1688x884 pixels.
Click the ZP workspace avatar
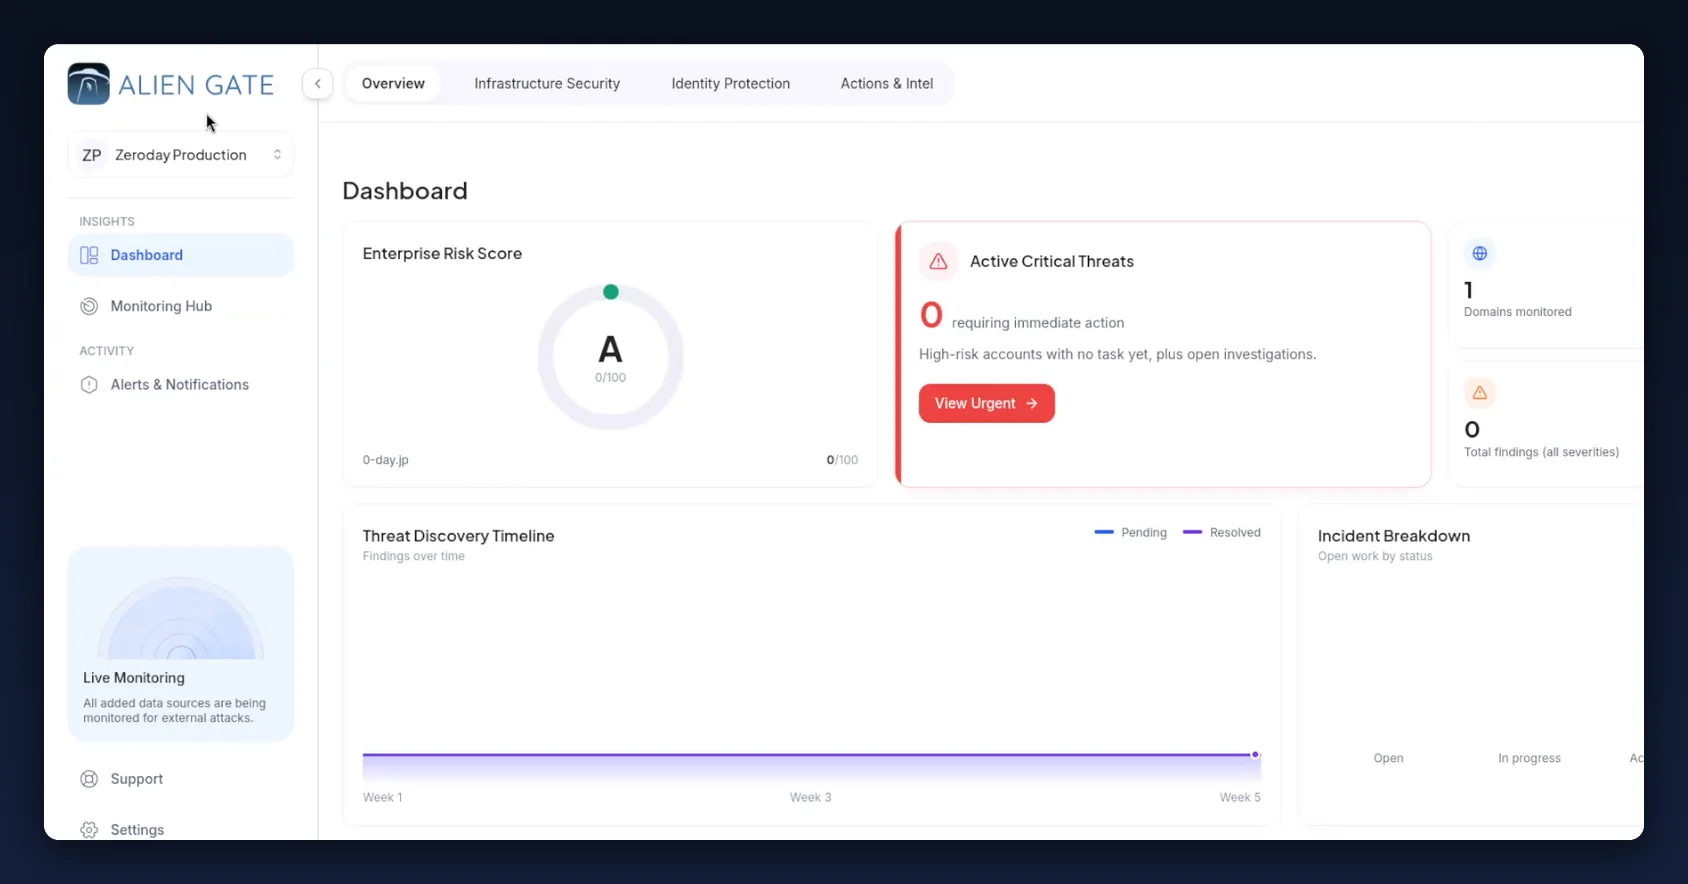coord(92,155)
